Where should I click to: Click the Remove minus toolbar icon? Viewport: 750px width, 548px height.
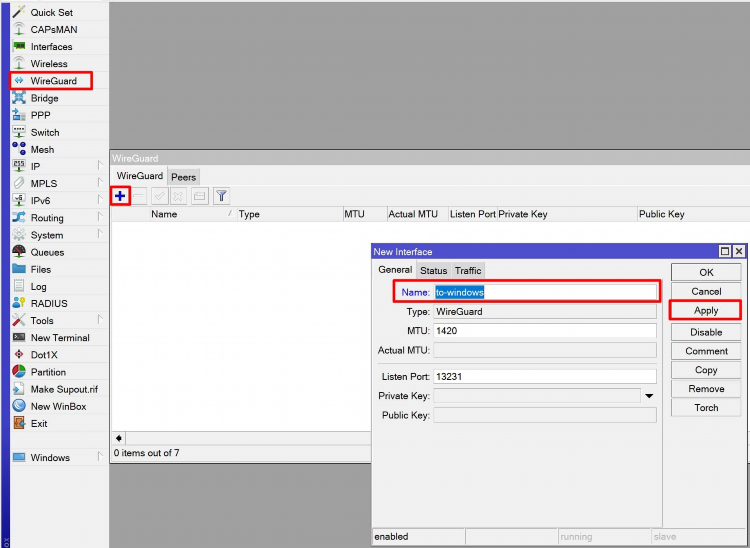click(x=139, y=196)
